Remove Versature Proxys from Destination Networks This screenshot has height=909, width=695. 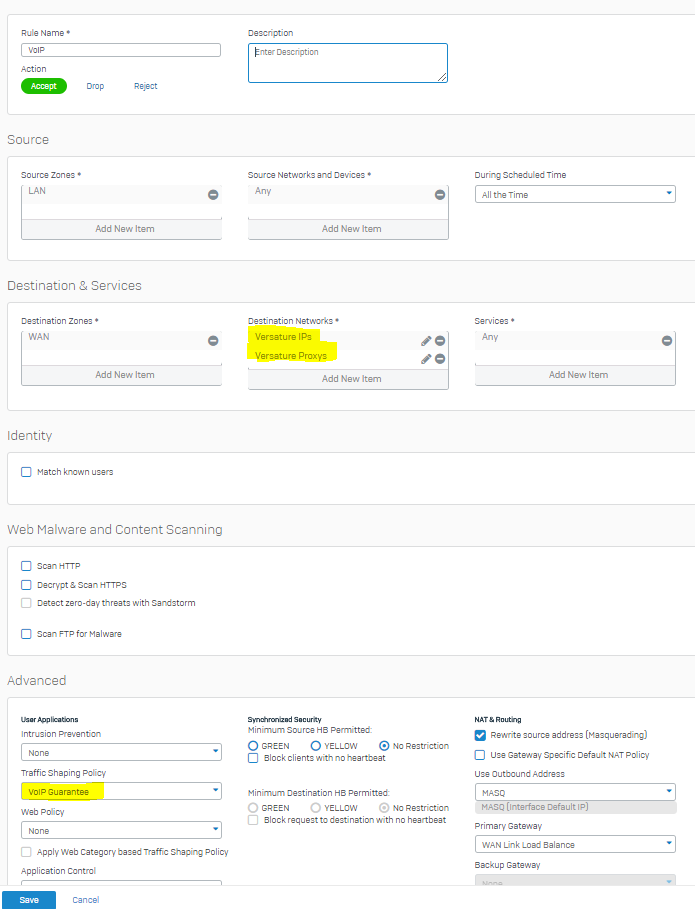click(x=440, y=359)
